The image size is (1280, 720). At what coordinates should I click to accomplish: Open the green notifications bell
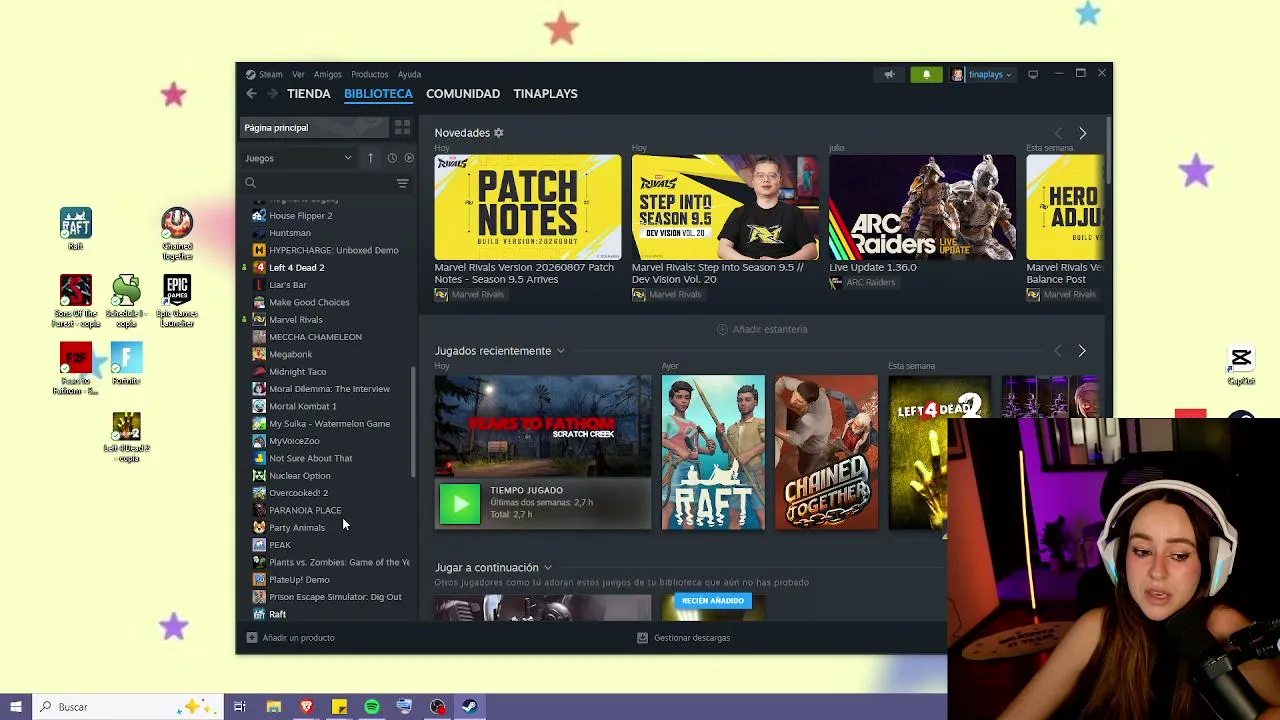926,74
